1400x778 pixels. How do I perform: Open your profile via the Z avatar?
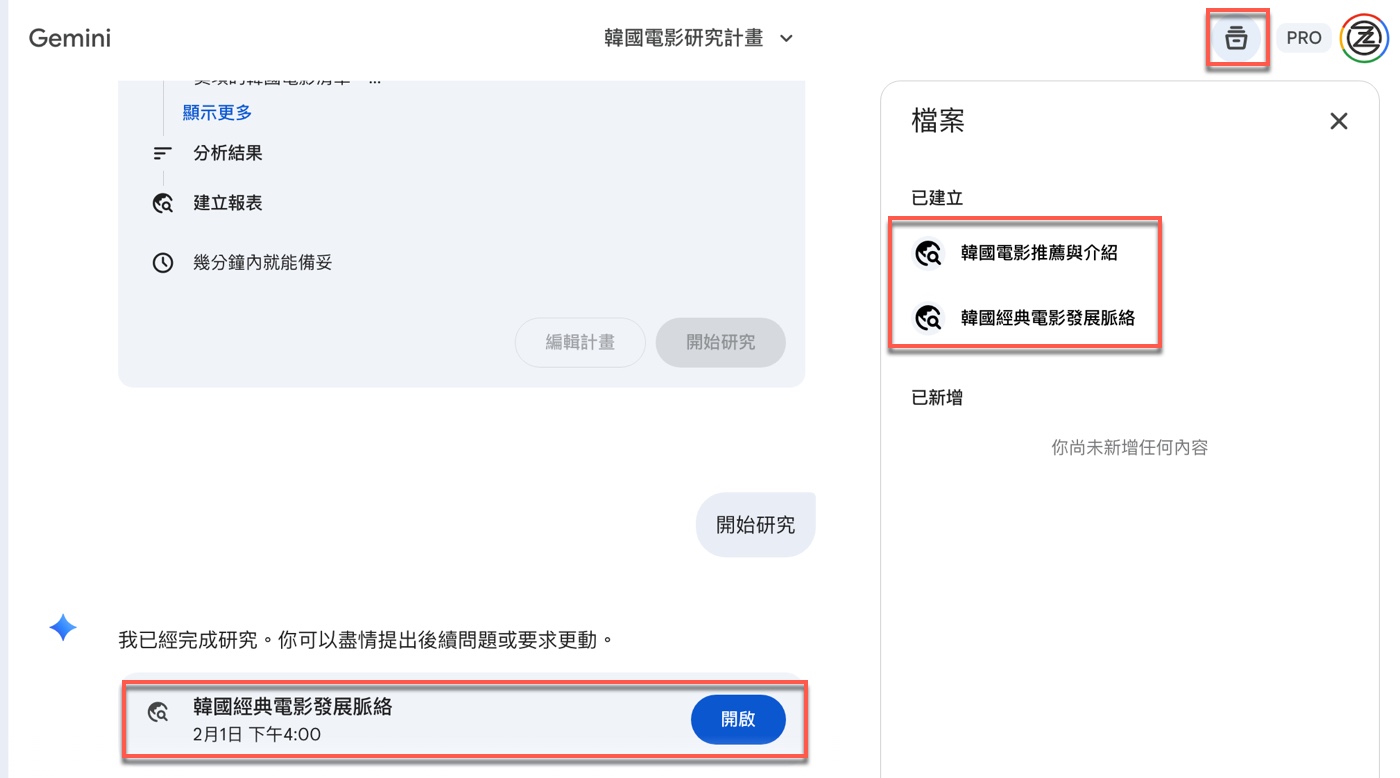tap(1363, 37)
